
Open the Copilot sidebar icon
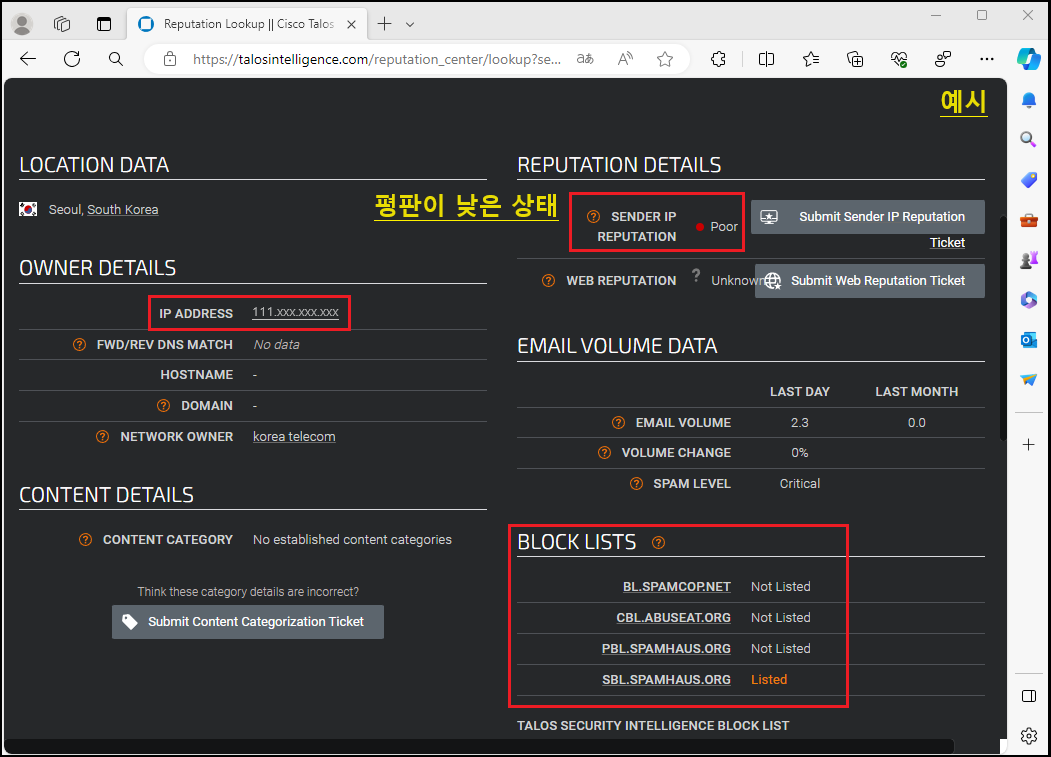coord(1028,59)
